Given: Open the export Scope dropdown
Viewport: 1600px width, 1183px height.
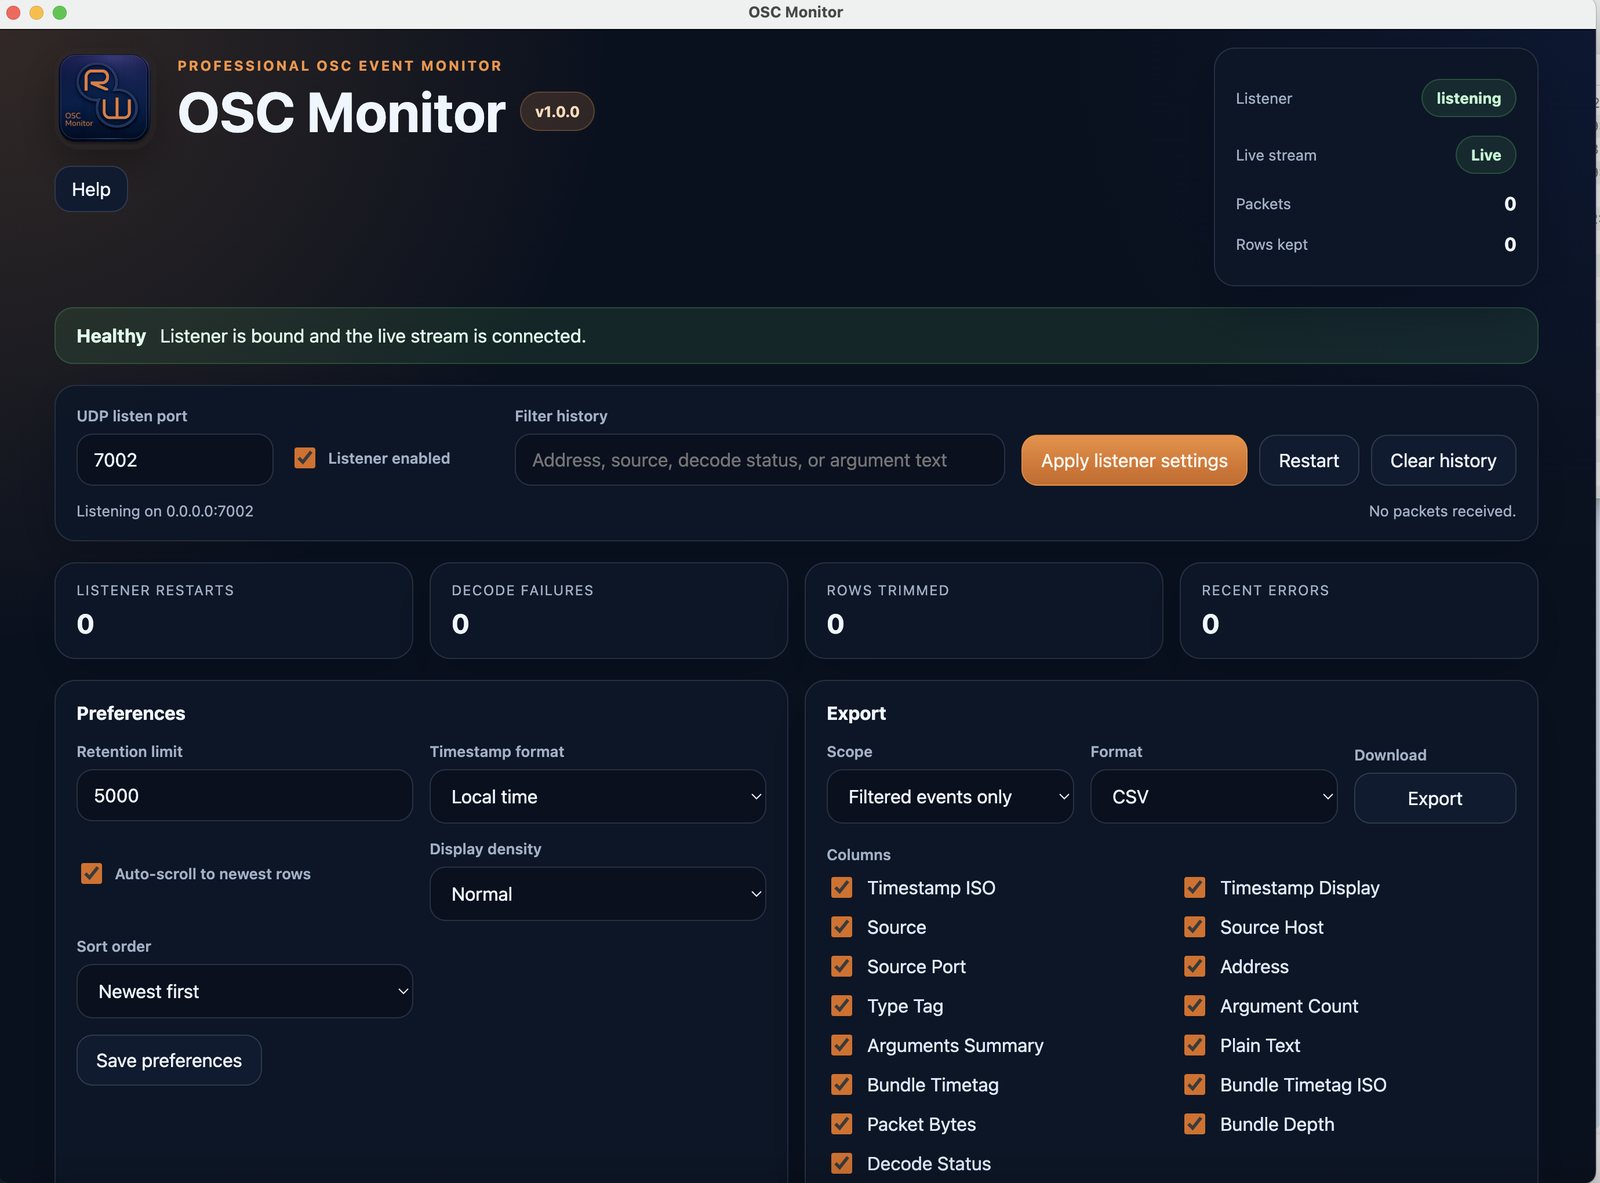Looking at the screenshot, I should 950,797.
